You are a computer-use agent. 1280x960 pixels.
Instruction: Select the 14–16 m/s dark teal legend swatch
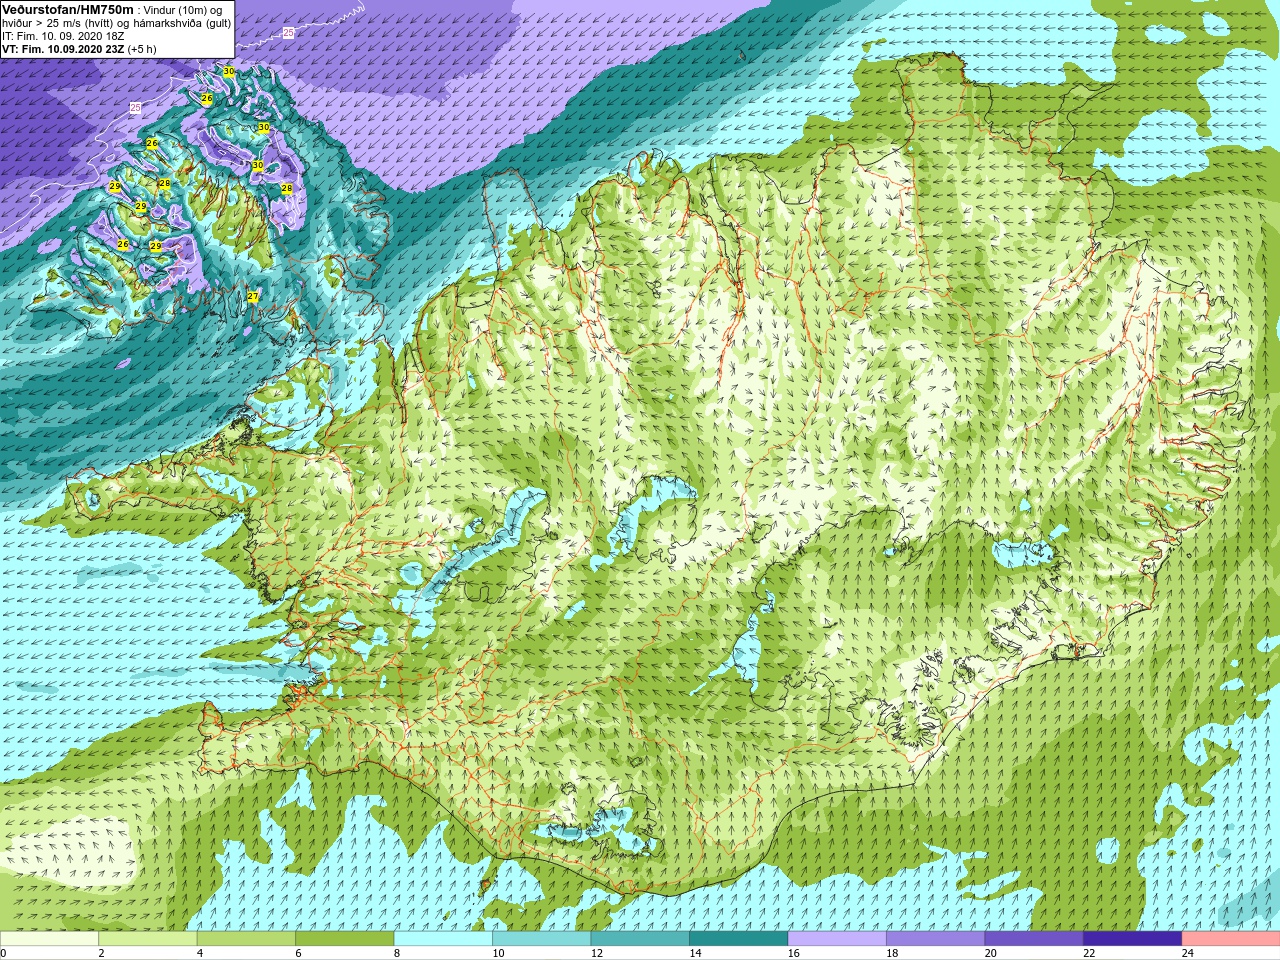(x=739, y=939)
